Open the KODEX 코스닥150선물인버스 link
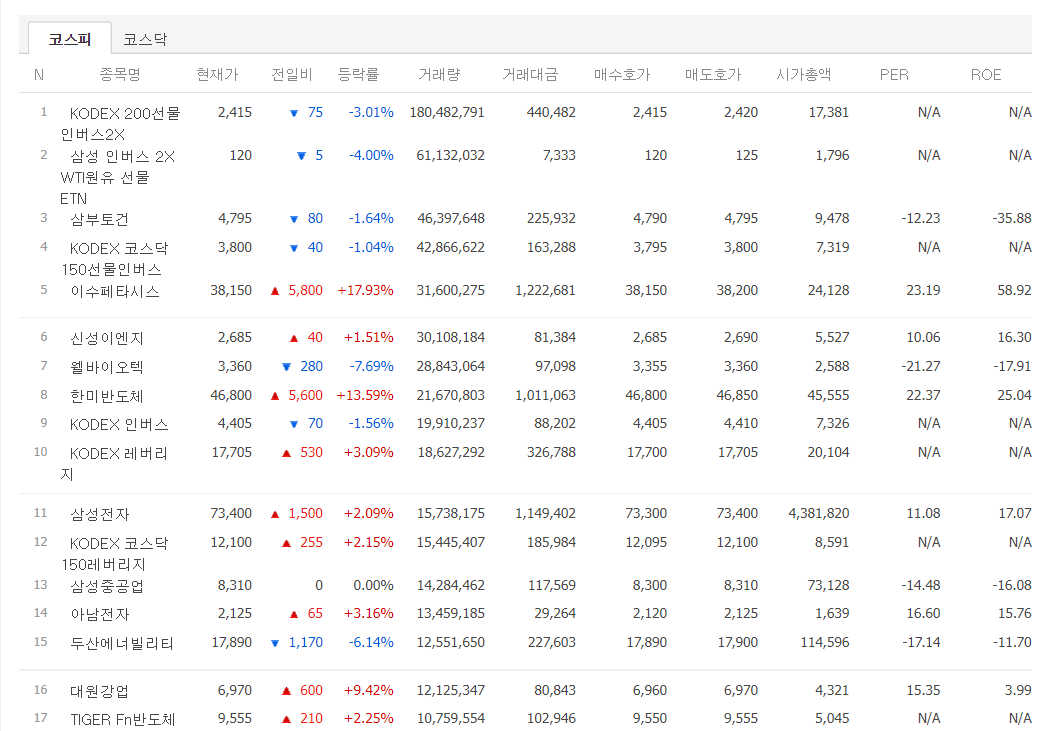This screenshot has height=731, width=1053. [x=115, y=258]
